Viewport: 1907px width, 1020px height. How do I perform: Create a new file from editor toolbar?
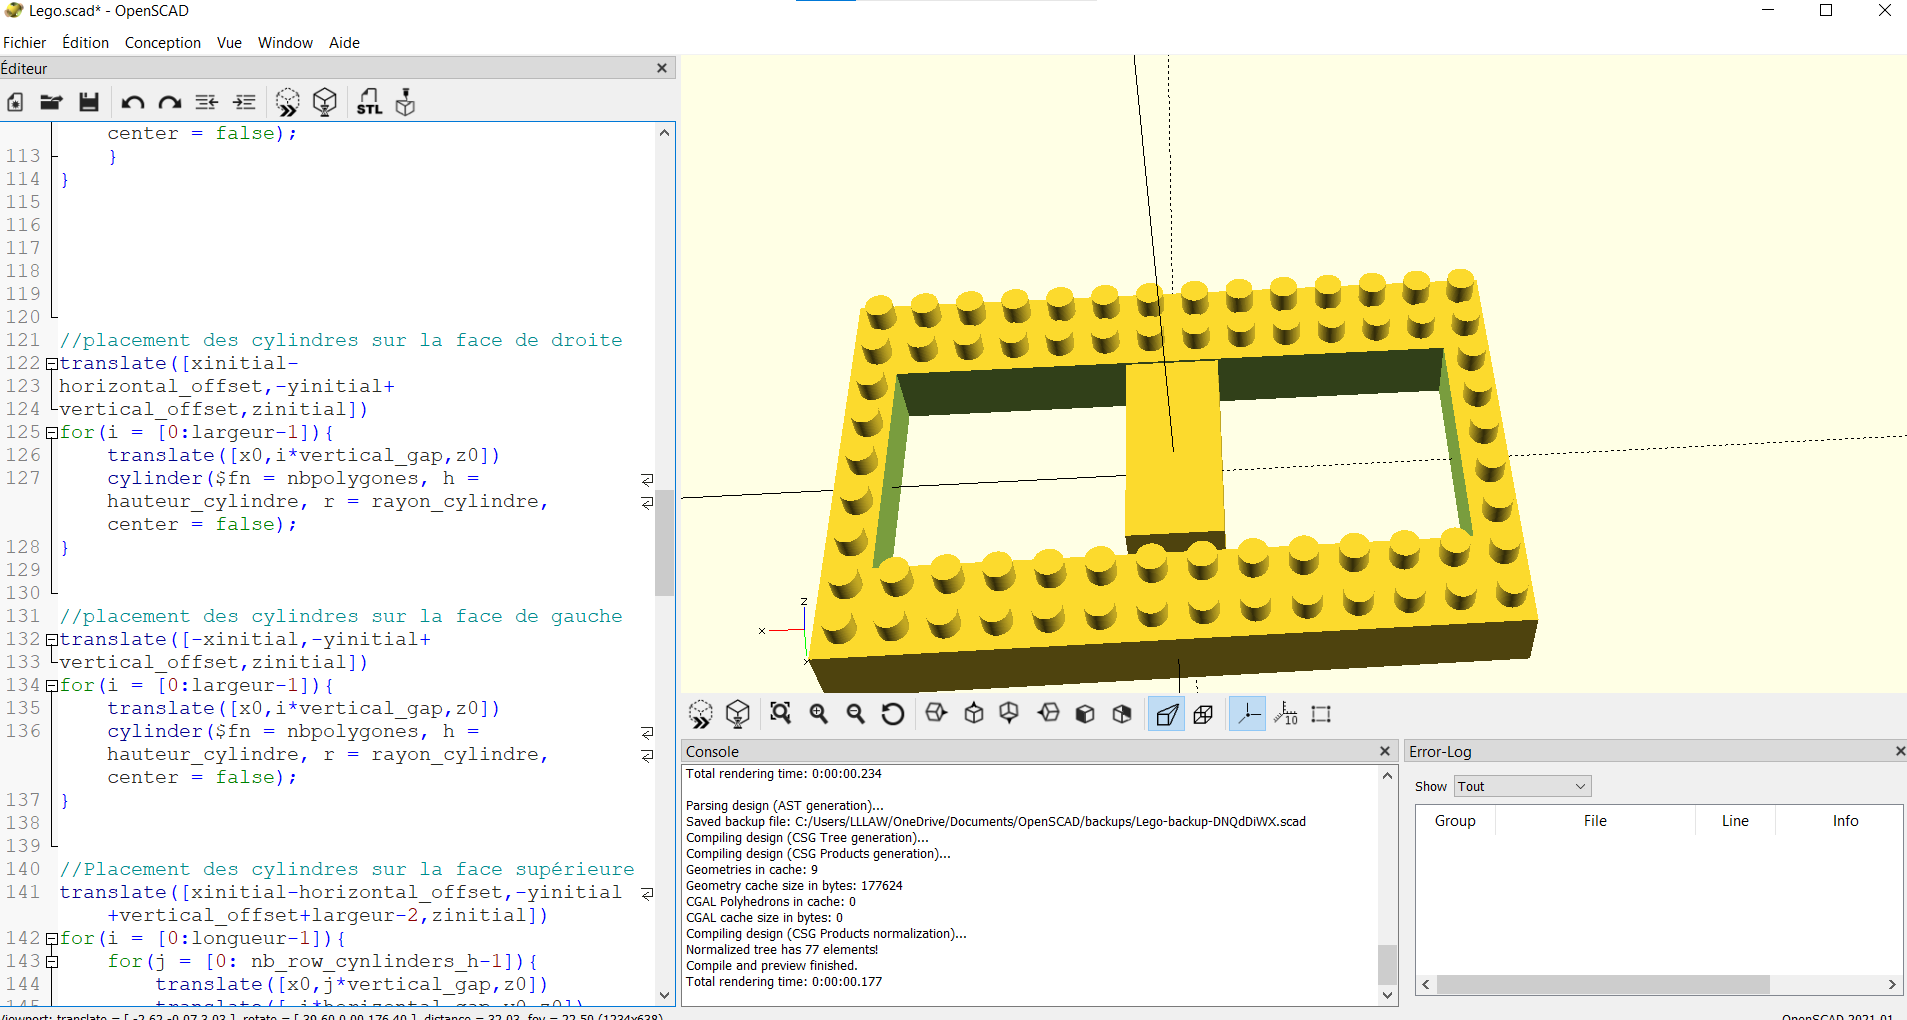tap(15, 102)
